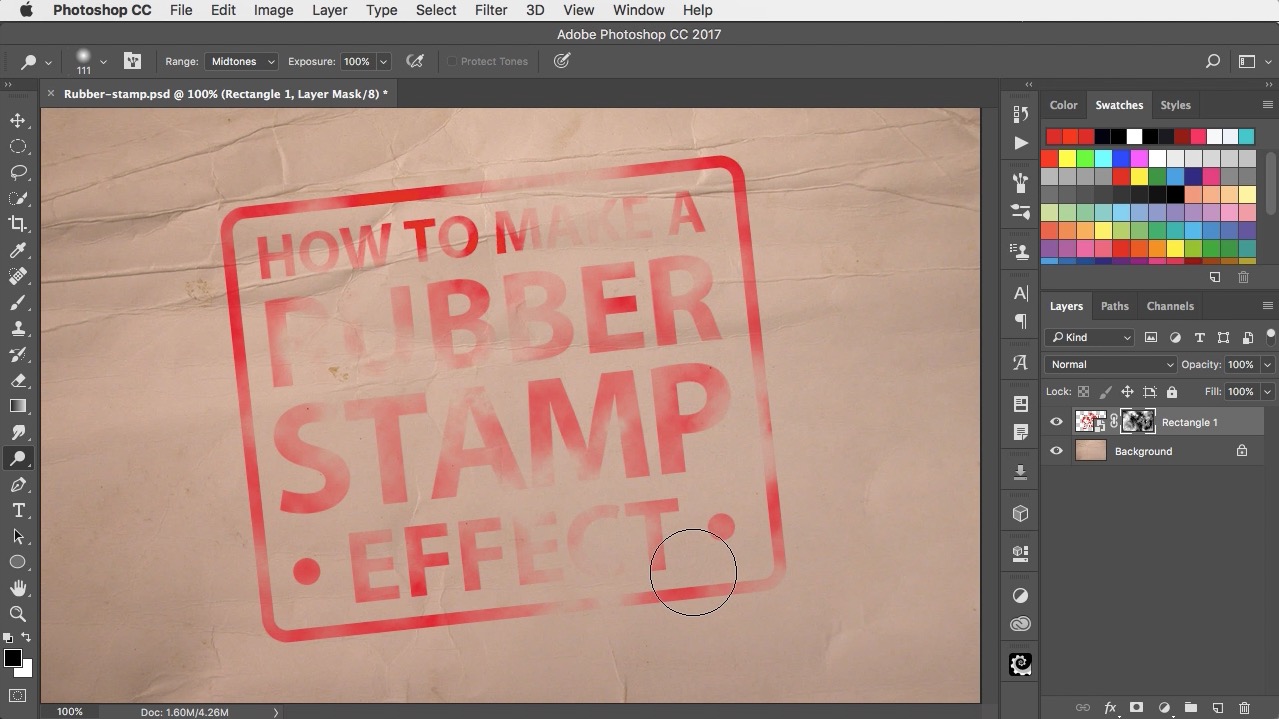The width and height of the screenshot is (1279, 719).
Task: Select the Crop tool
Action: click(18, 224)
